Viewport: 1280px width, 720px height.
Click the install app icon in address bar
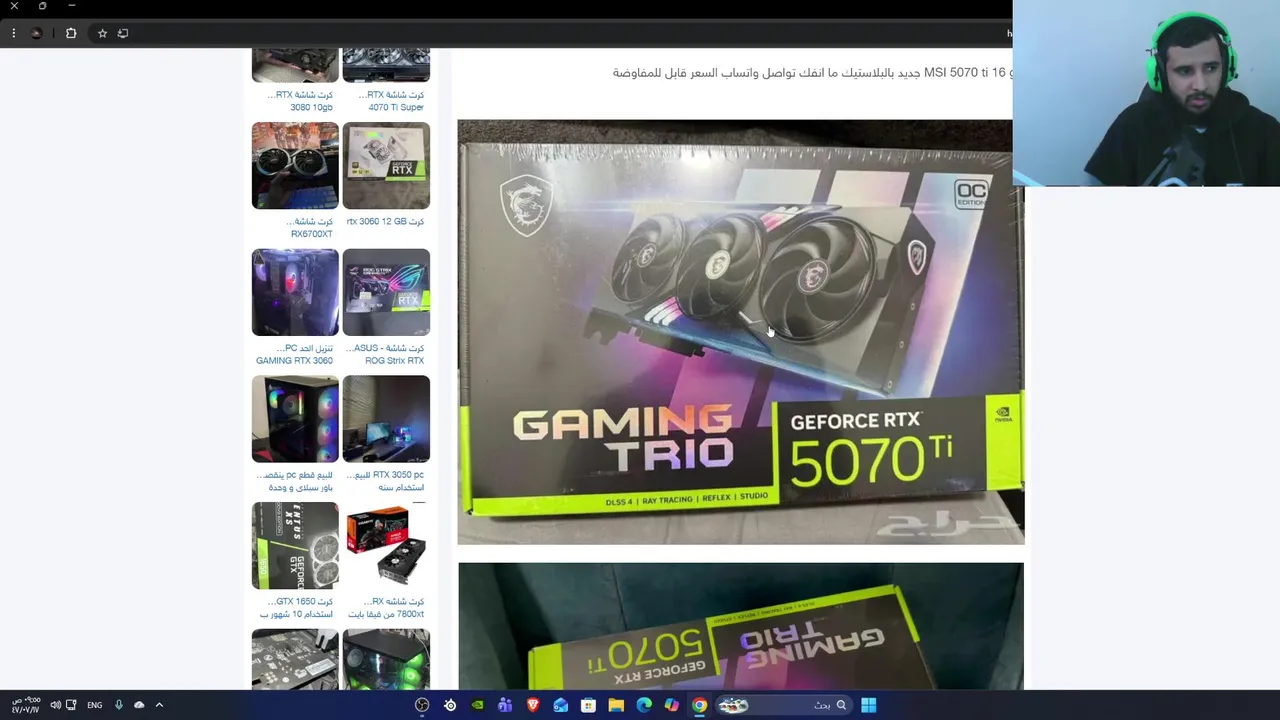123,33
